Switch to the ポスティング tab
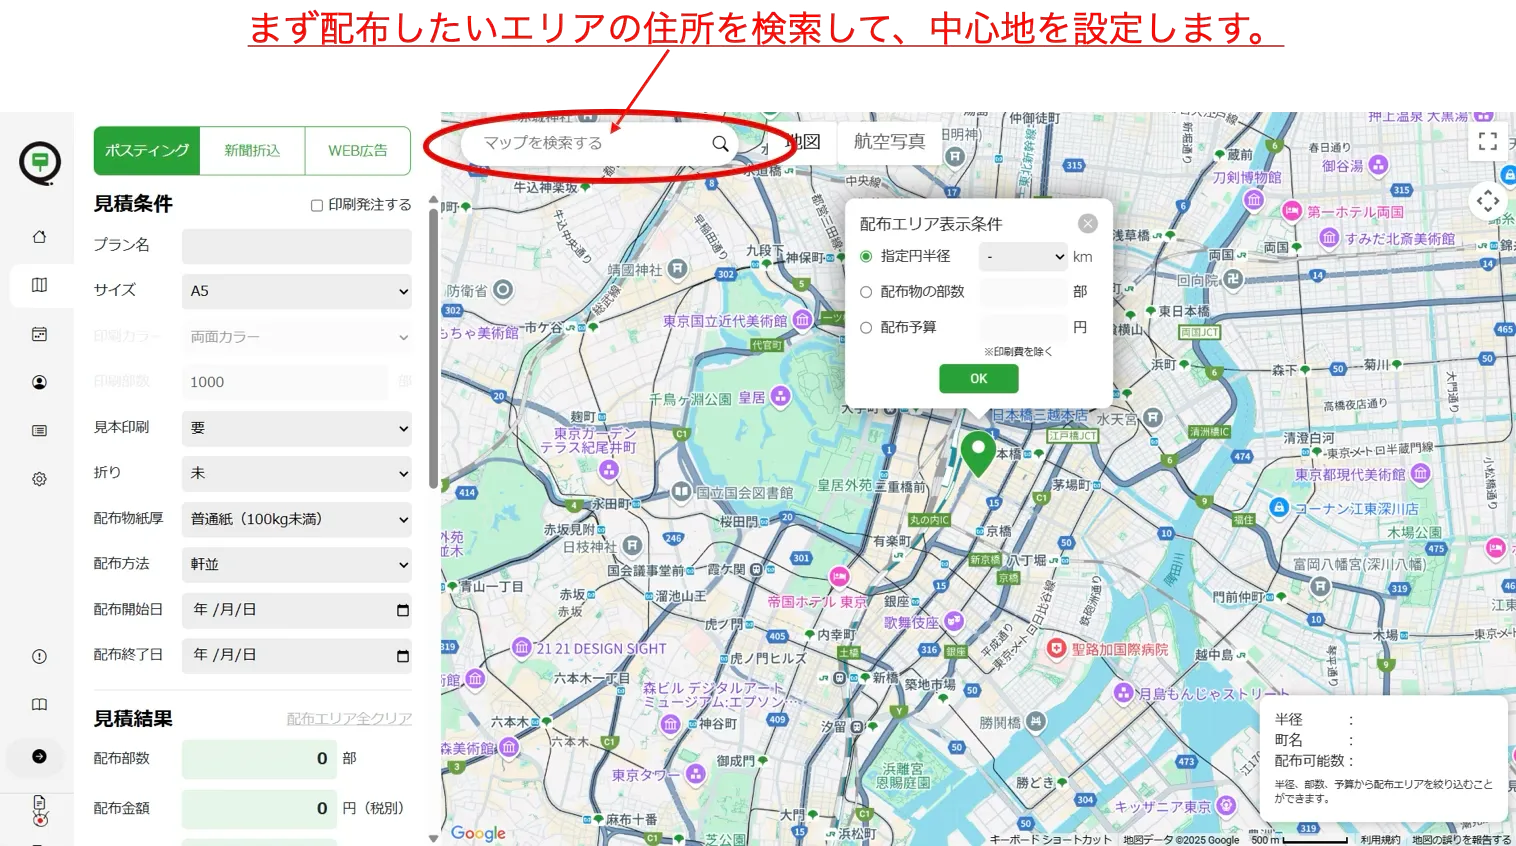This screenshot has width=1516, height=846. 147,151
